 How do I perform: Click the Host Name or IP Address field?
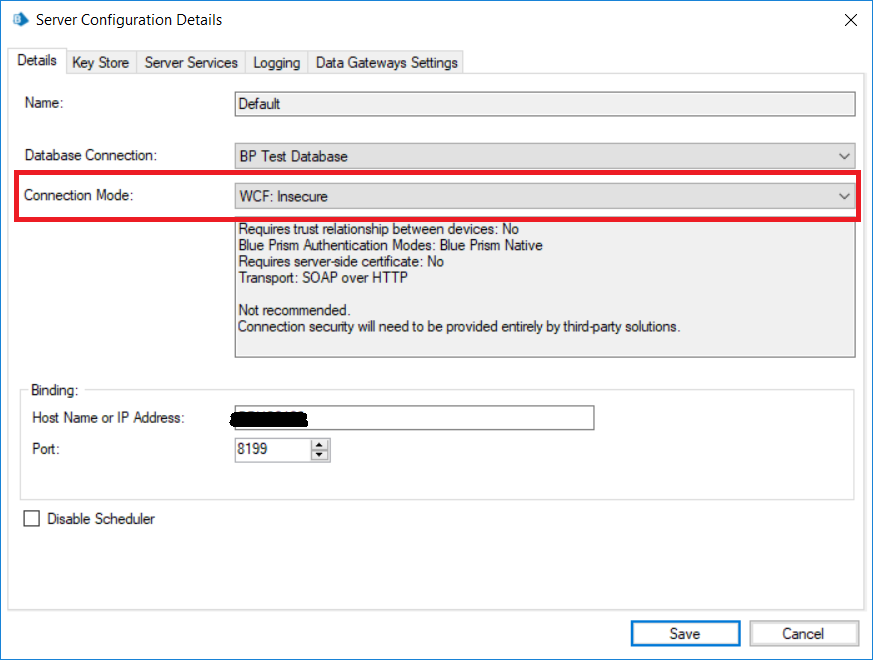pyautogui.click(x=412, y=418)
